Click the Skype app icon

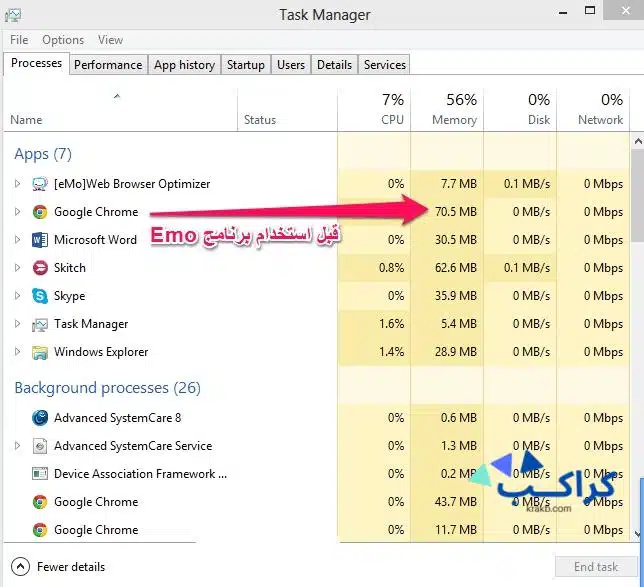click(x=40, y=296)
